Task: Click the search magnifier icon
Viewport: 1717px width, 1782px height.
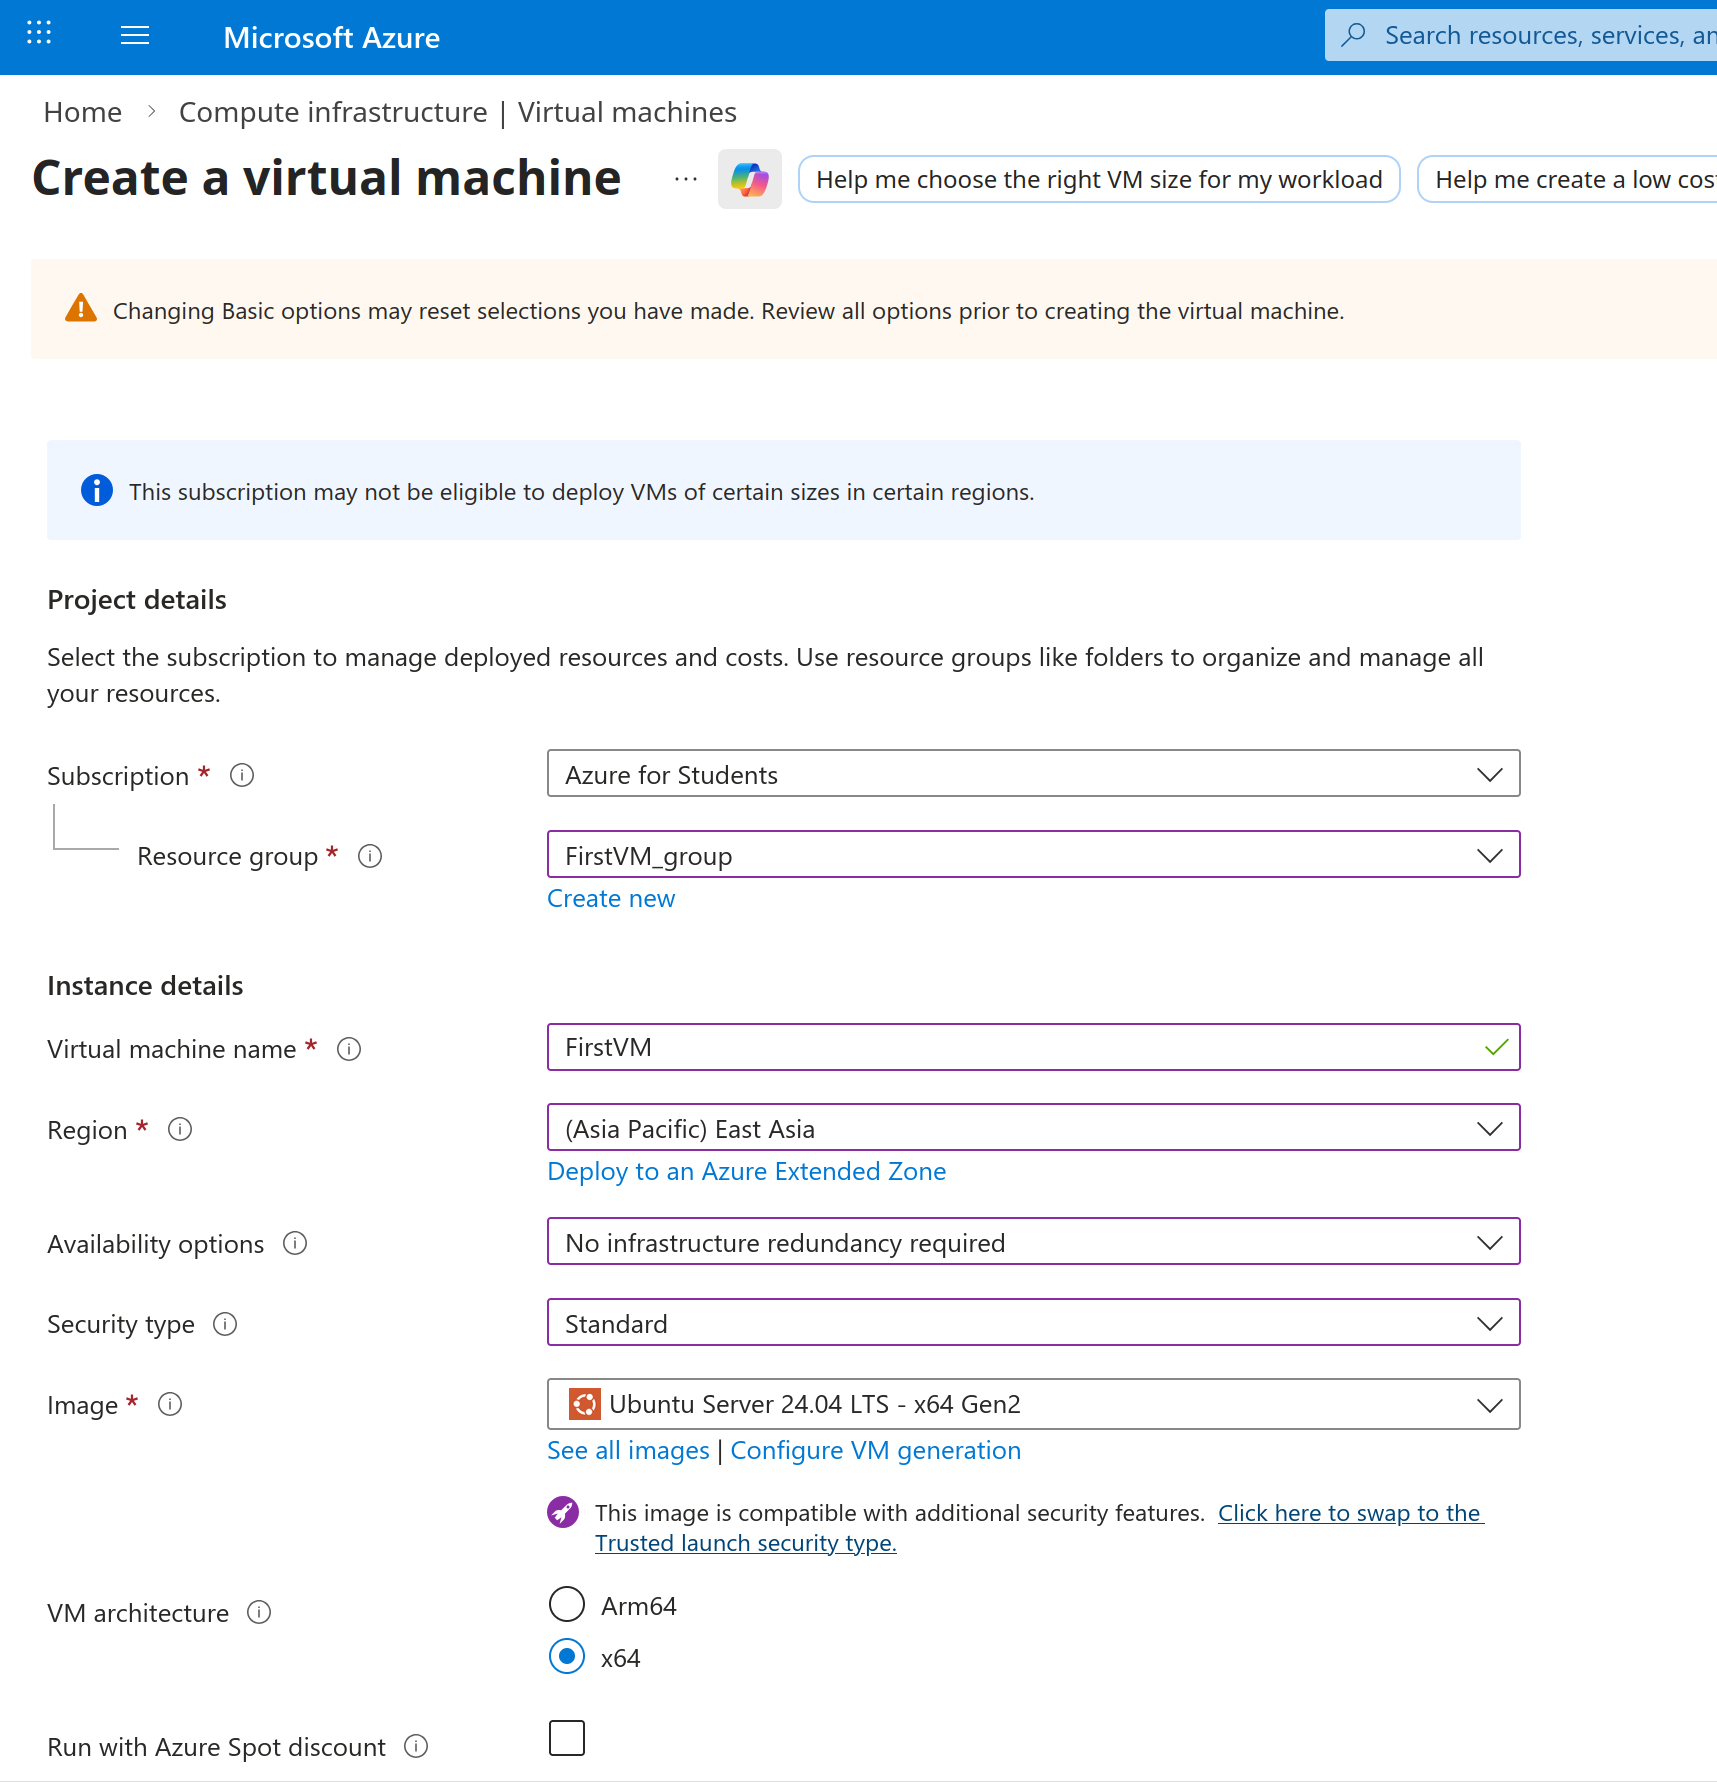Action: 1353,35
